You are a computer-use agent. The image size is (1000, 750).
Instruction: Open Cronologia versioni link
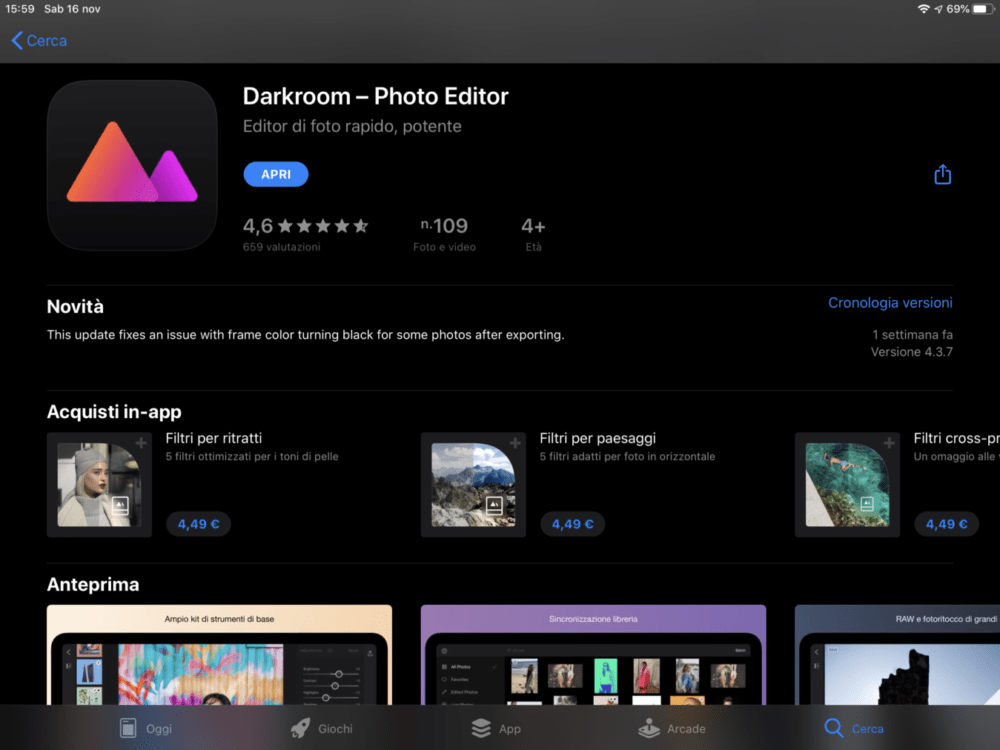click(x=890, y=303)
